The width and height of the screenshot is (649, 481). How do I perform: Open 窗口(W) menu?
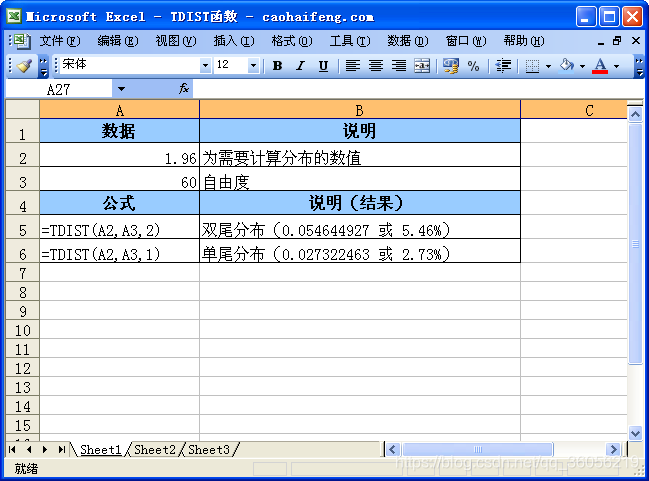[x=466, y=41]
